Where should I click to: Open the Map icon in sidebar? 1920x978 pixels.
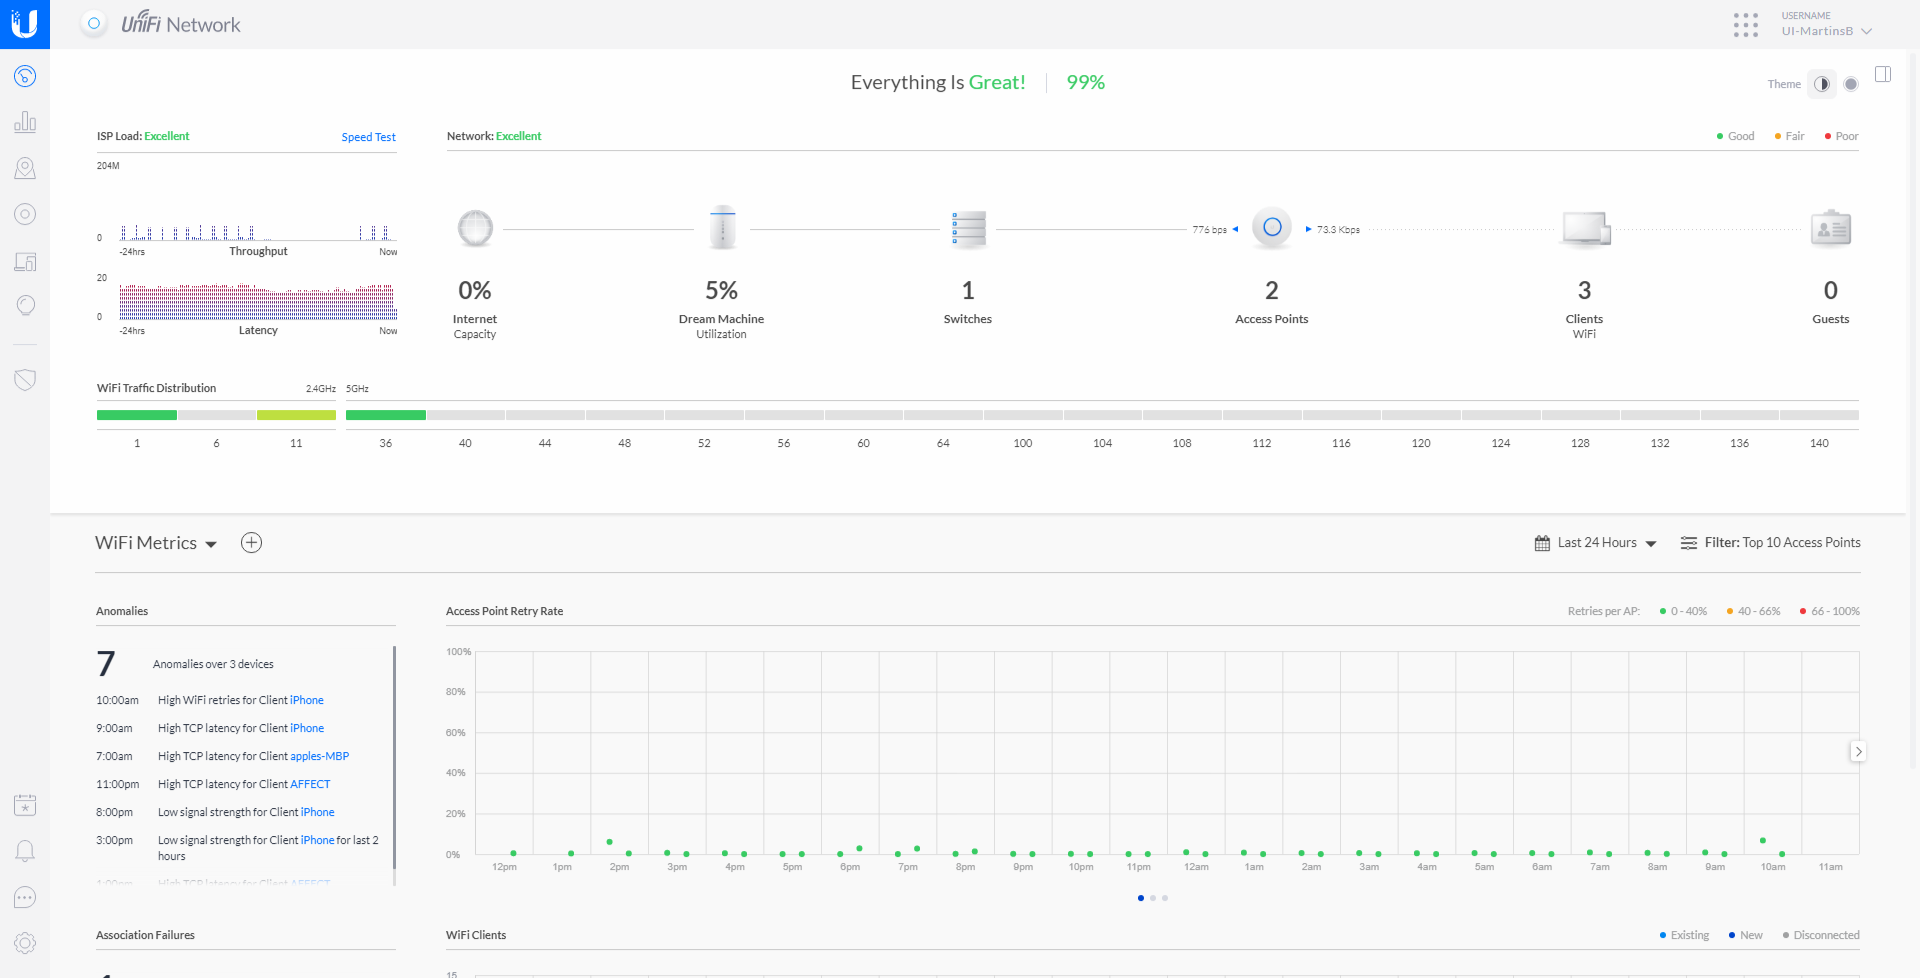25,168
